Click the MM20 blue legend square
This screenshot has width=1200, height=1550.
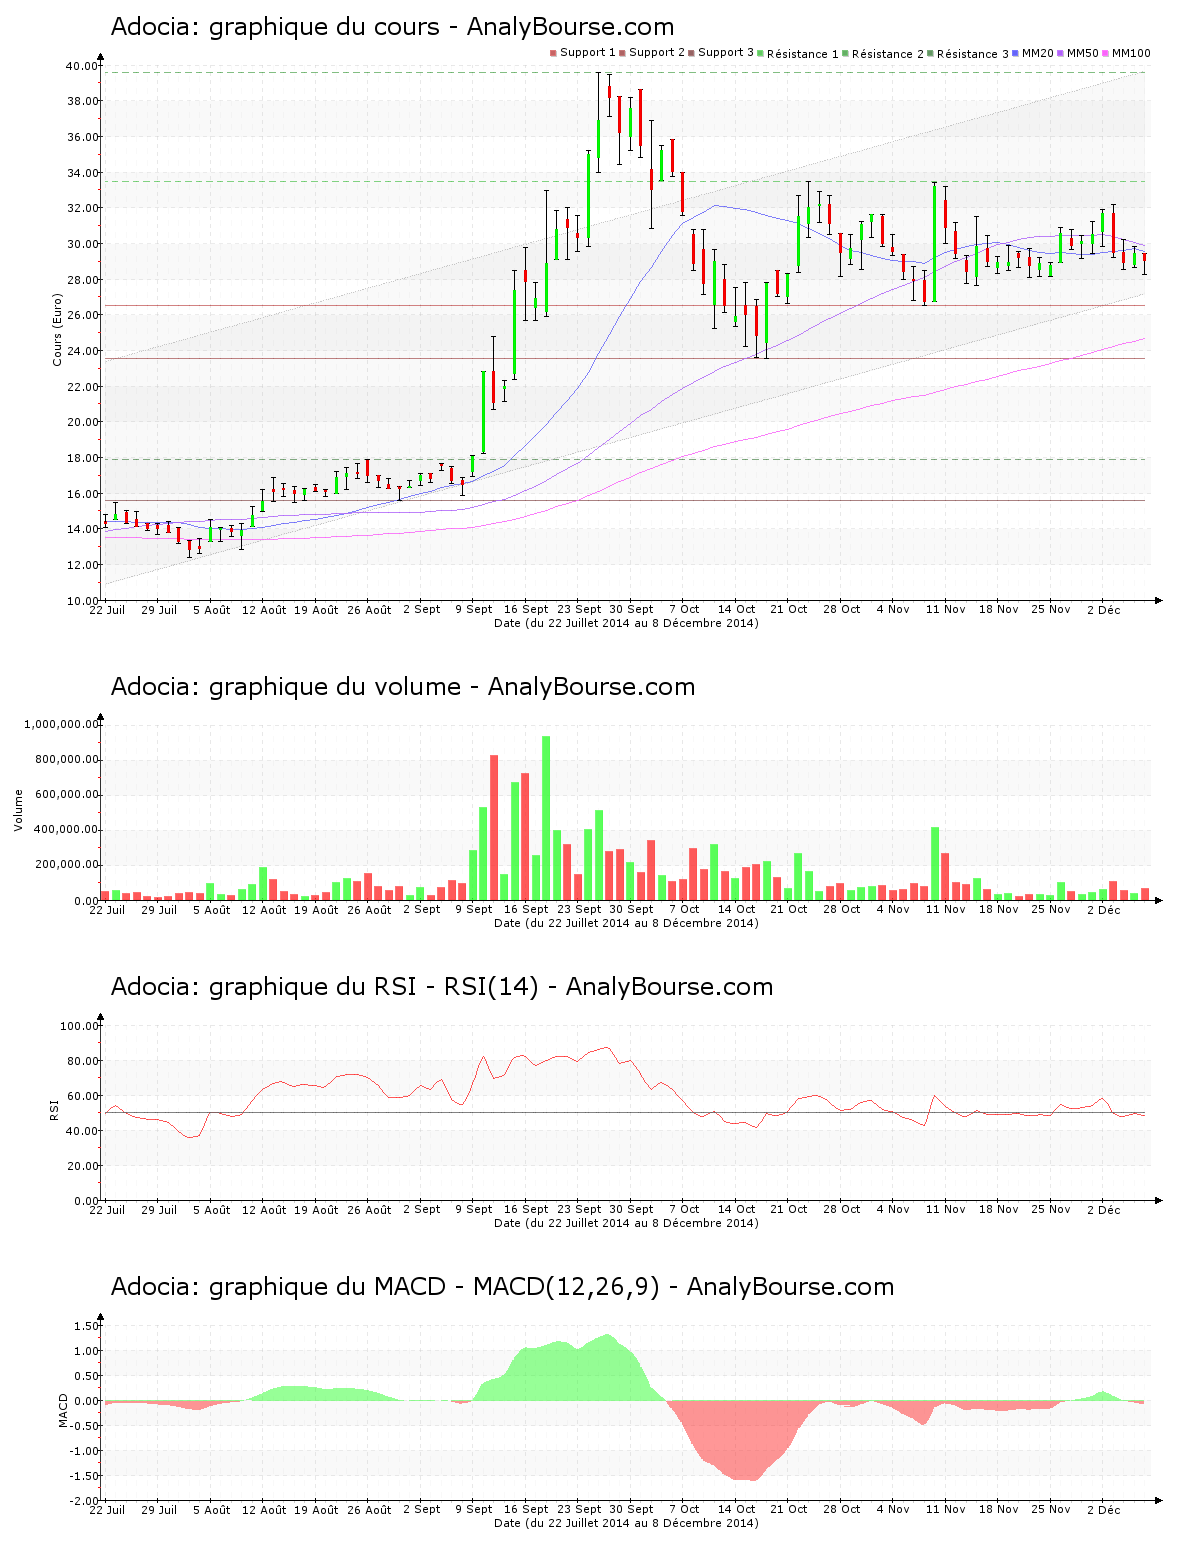tap(1016, 53)
